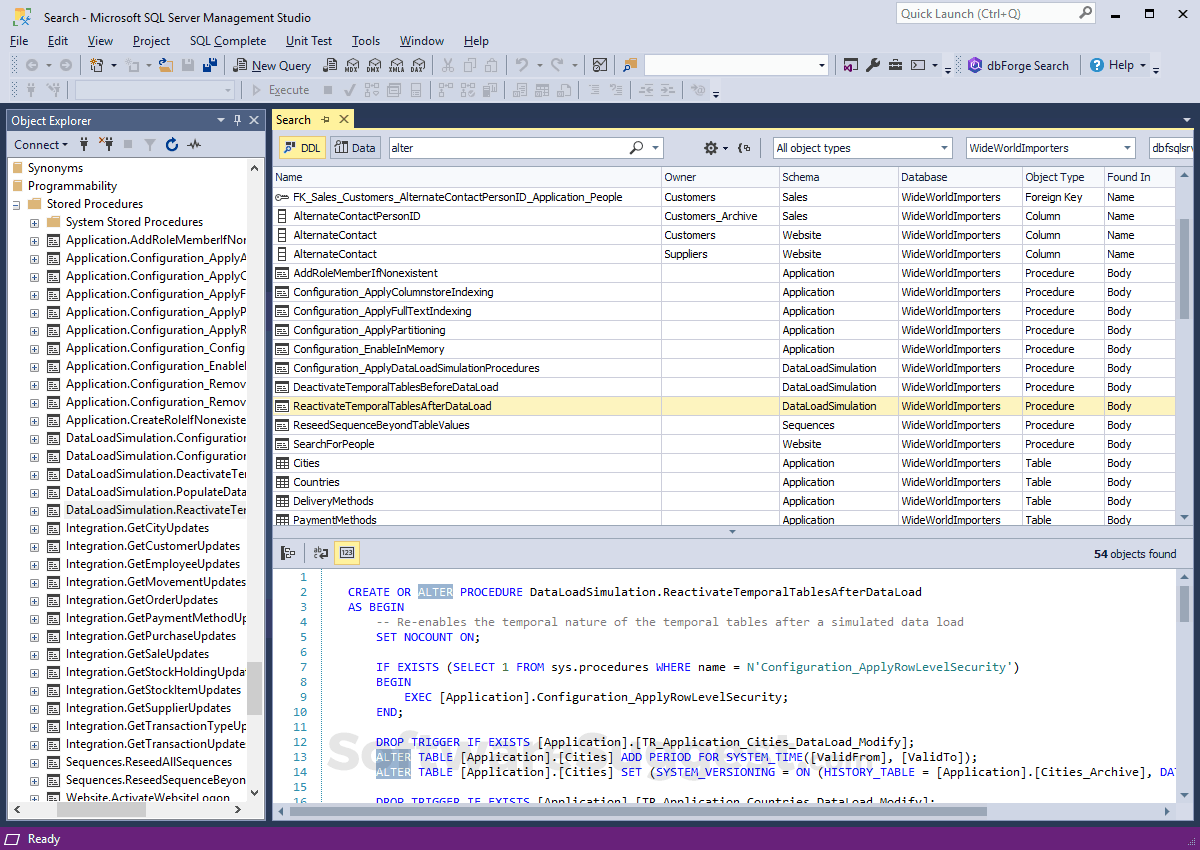Open the search options gear icon
The image size is (1200, 850).
click(710, 148)
